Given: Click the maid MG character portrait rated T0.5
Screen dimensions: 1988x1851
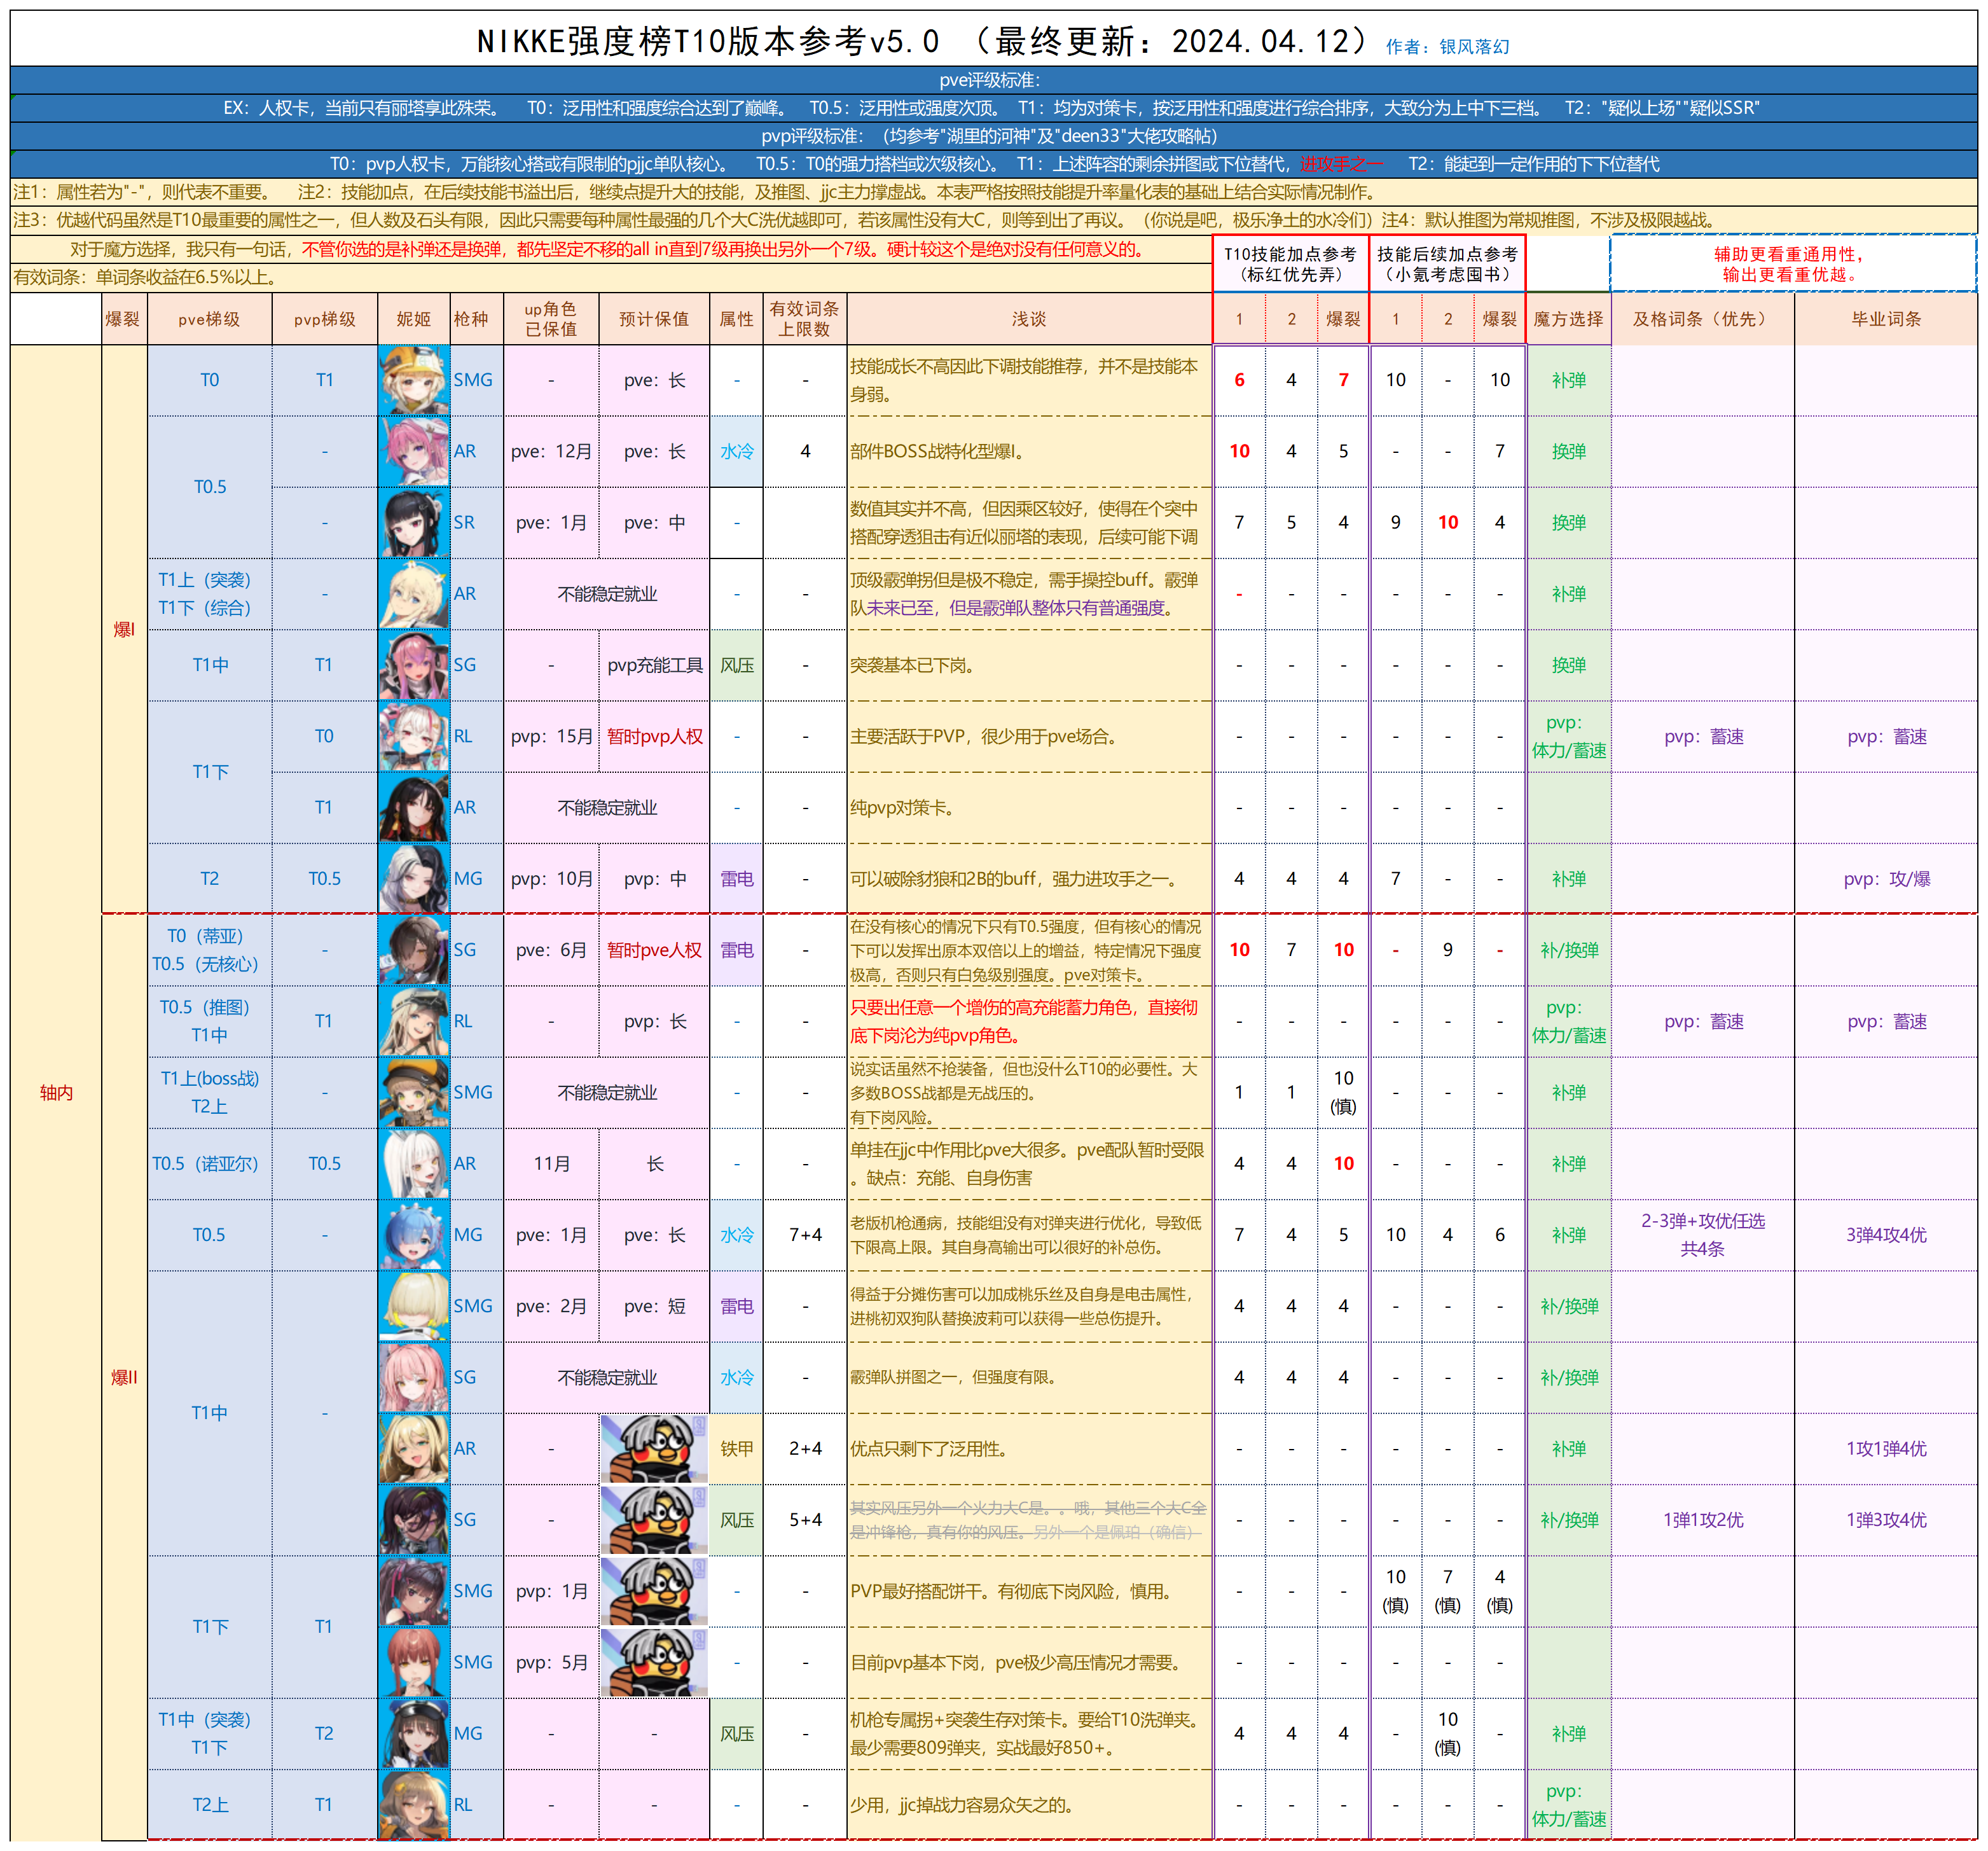Looking at the screenshot, I should pyautogui.click(x=415, y=1234).
